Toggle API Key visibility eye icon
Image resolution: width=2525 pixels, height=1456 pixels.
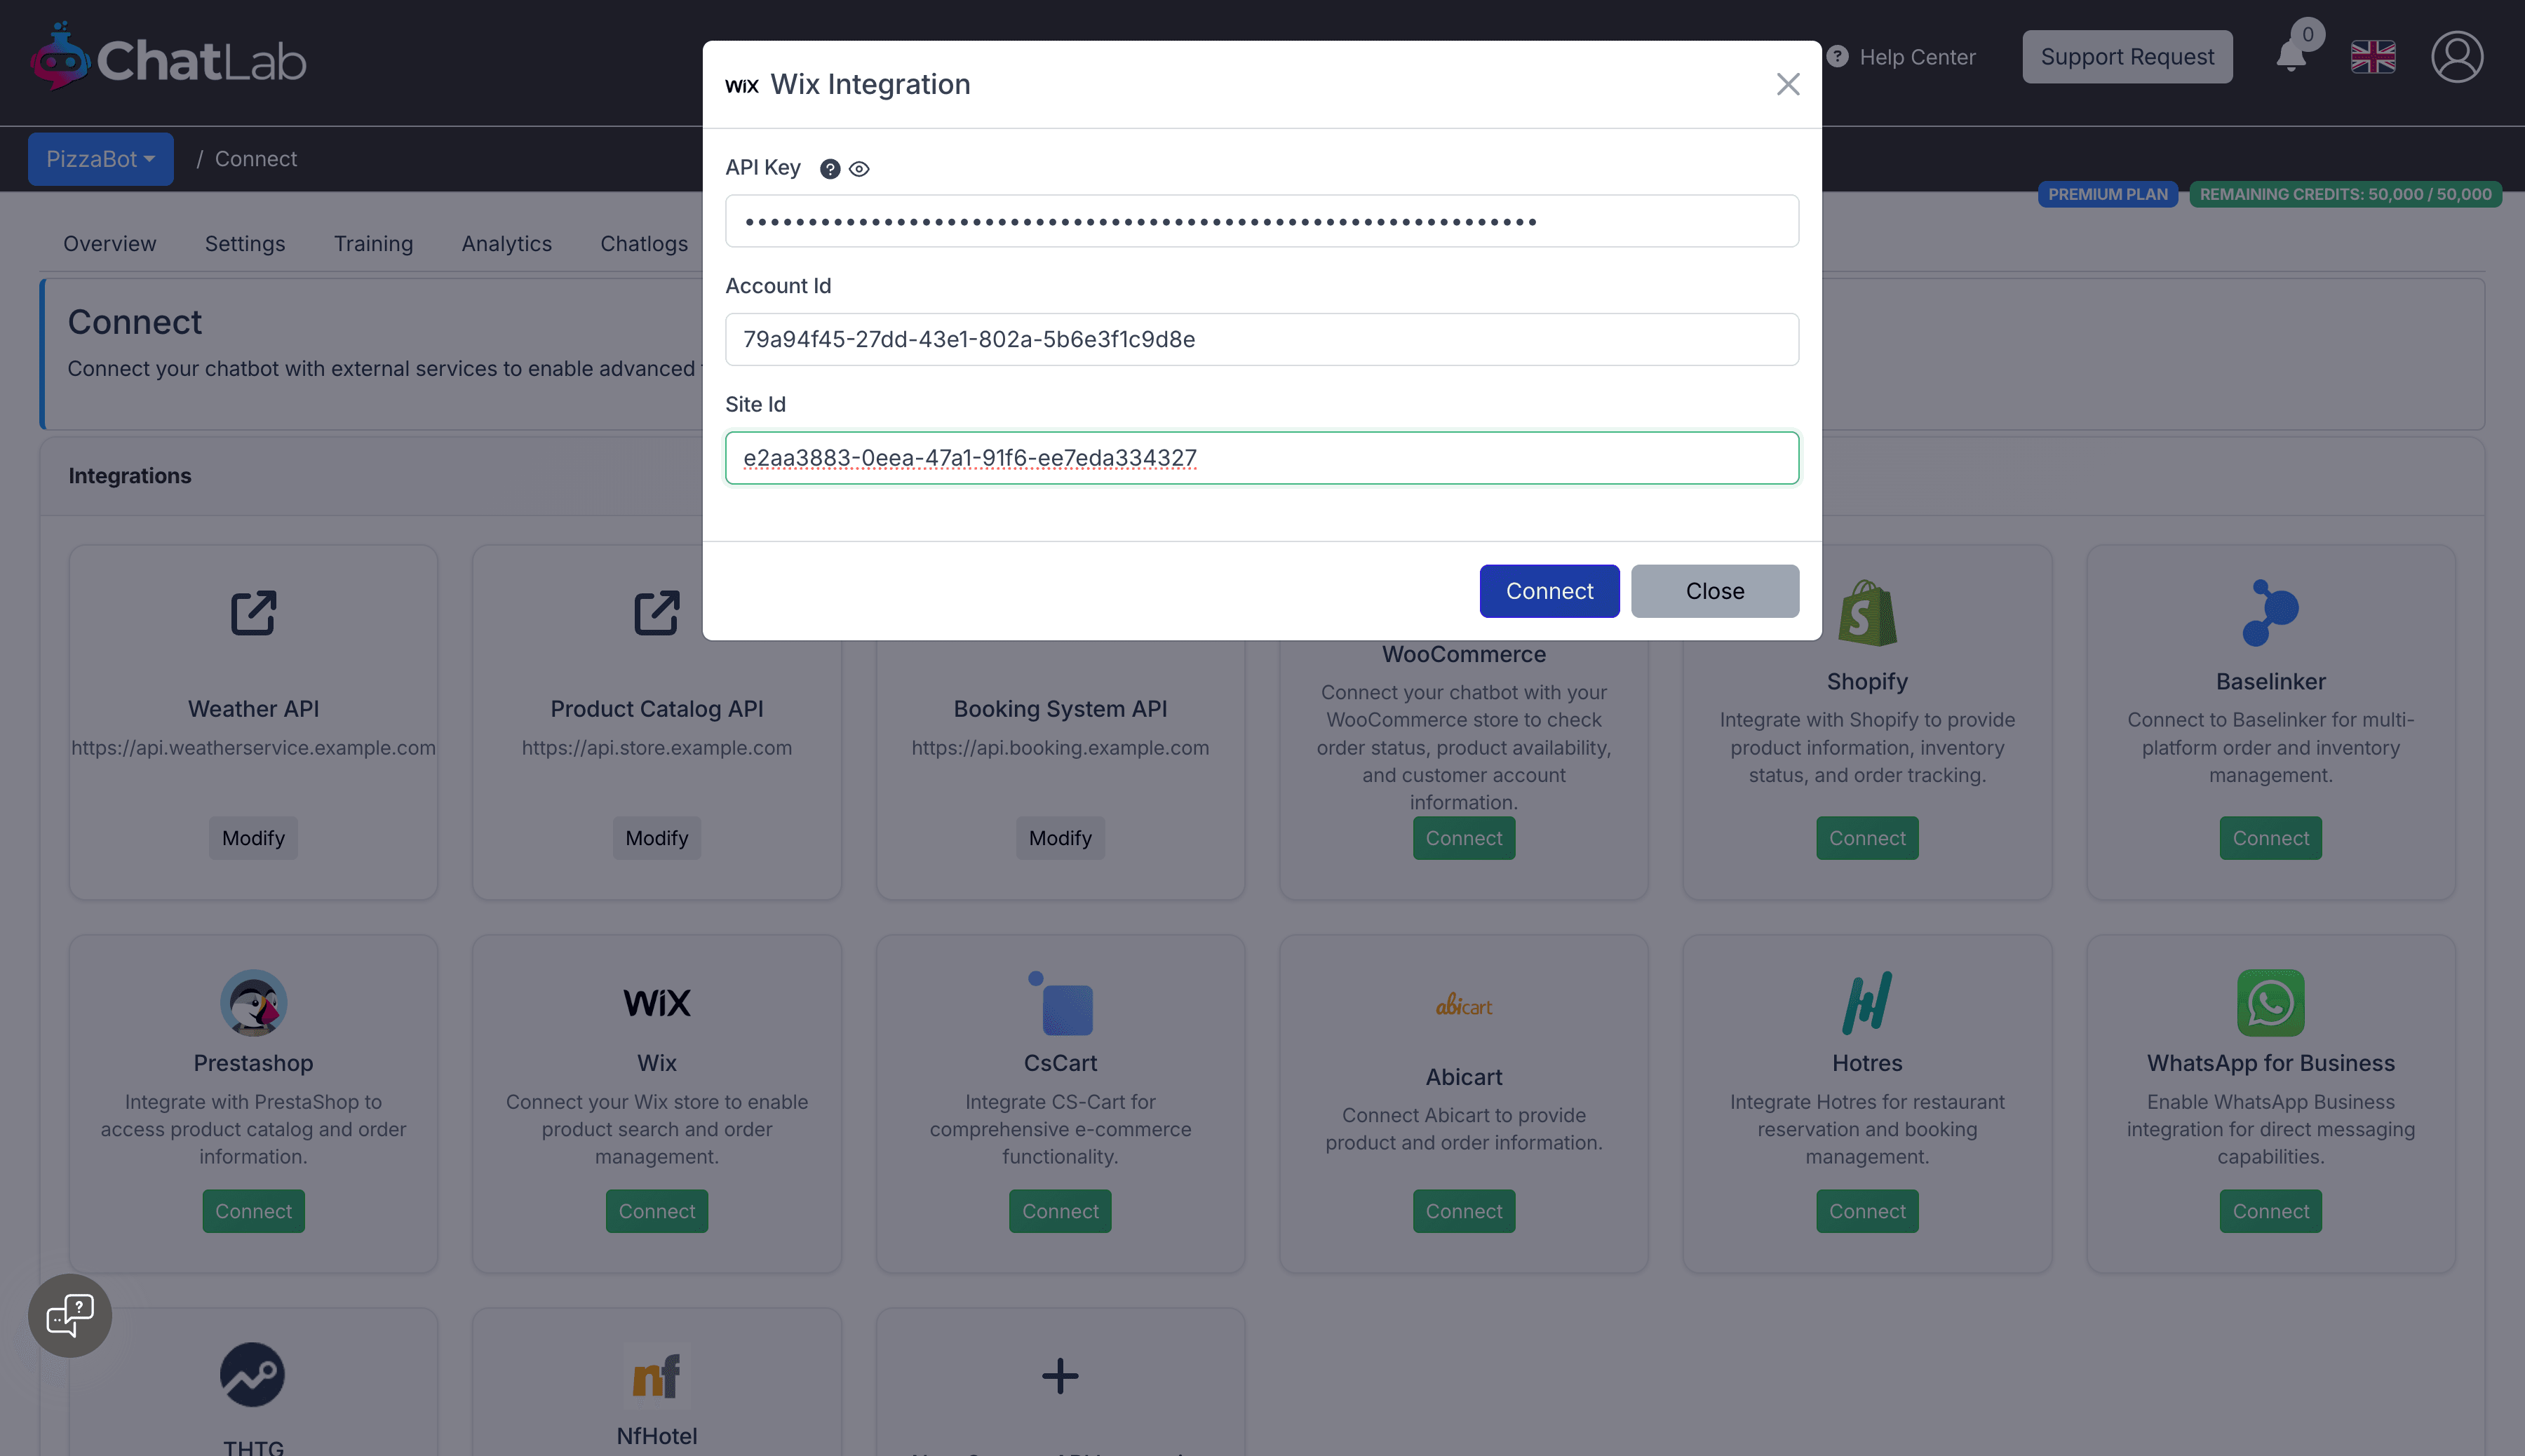point(859,169)
